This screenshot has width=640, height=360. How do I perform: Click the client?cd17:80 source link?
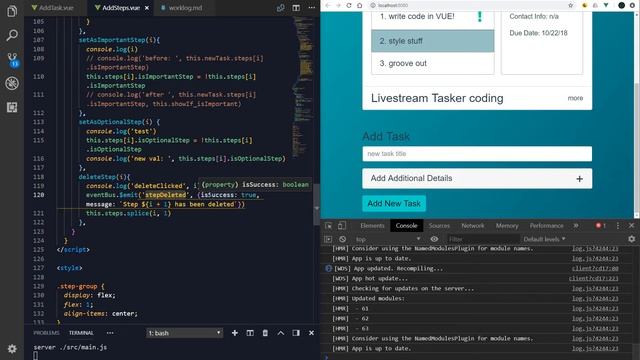point(595,269)
